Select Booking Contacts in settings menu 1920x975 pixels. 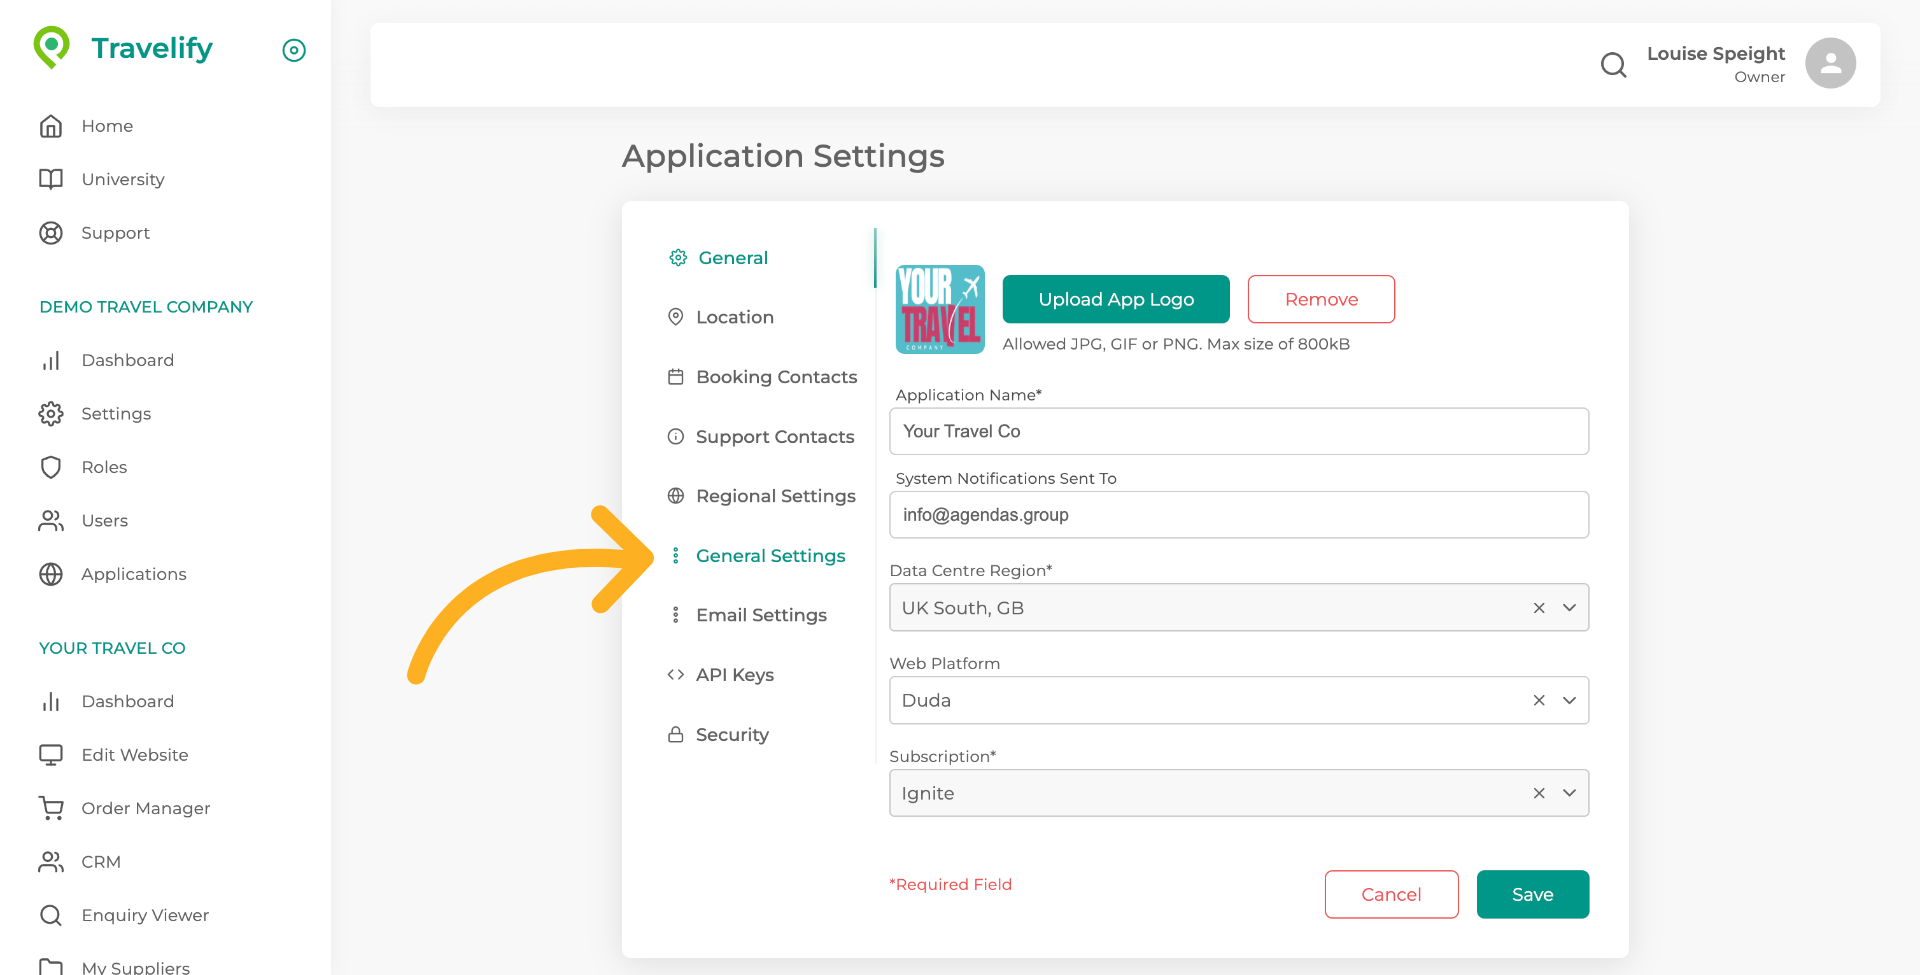pos(776,377)
